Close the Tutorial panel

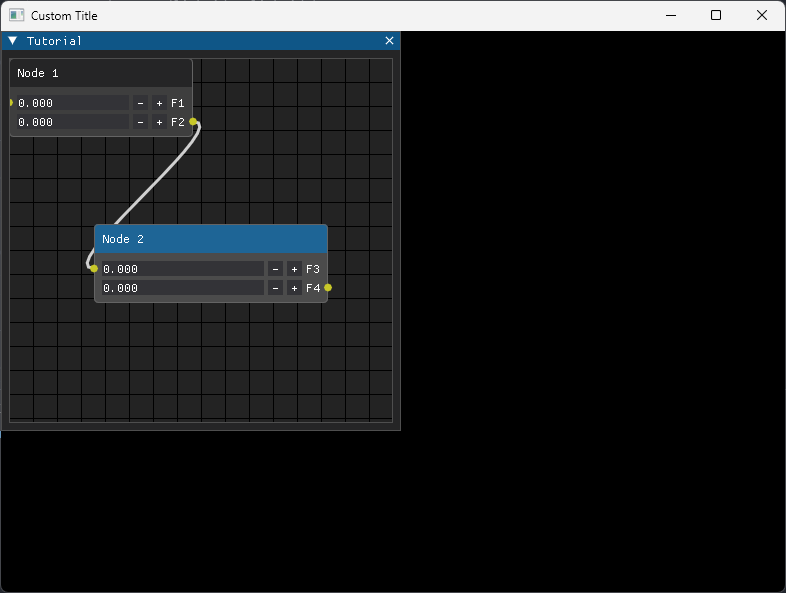point(389,41)
